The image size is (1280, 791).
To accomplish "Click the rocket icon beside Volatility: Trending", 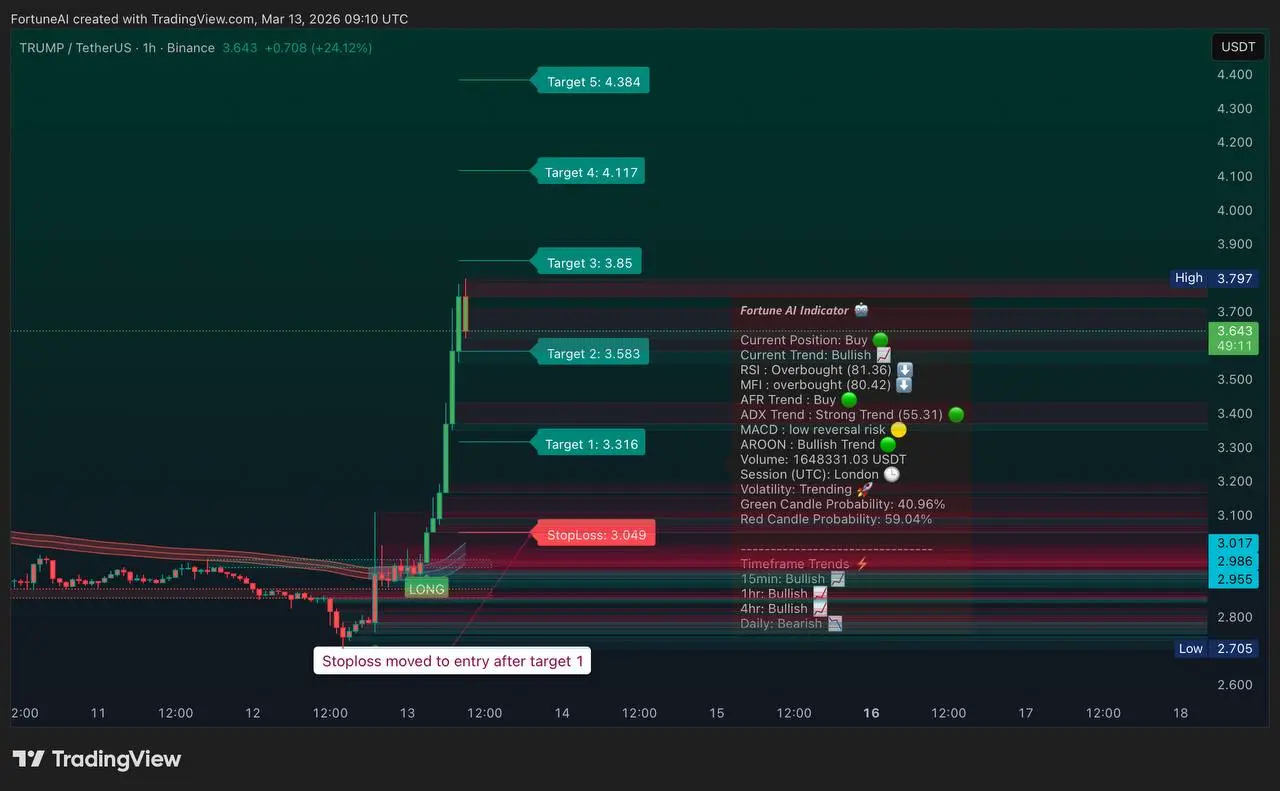I will click(x=864, y=489).
